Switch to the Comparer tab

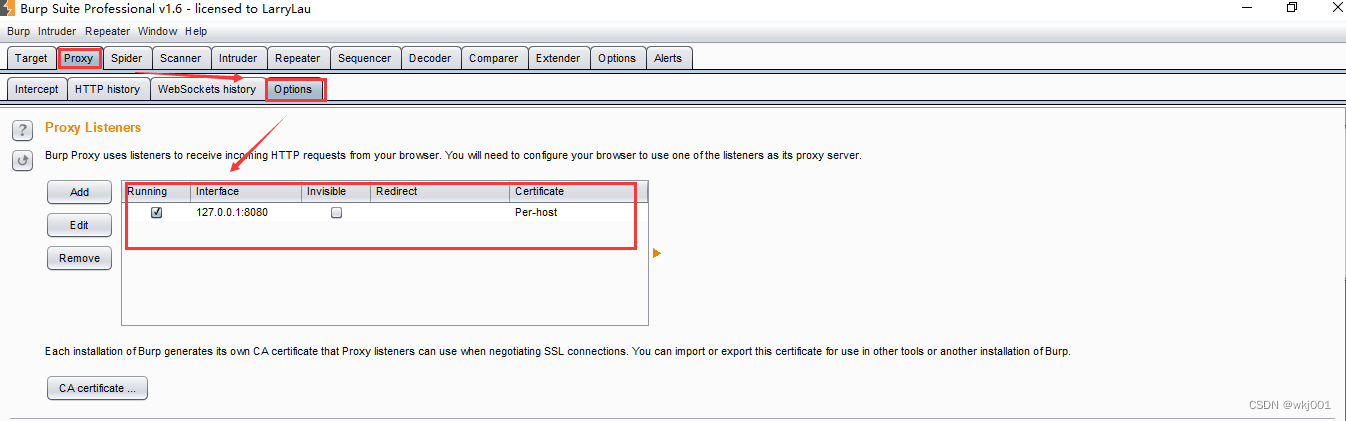coord(494,58)
